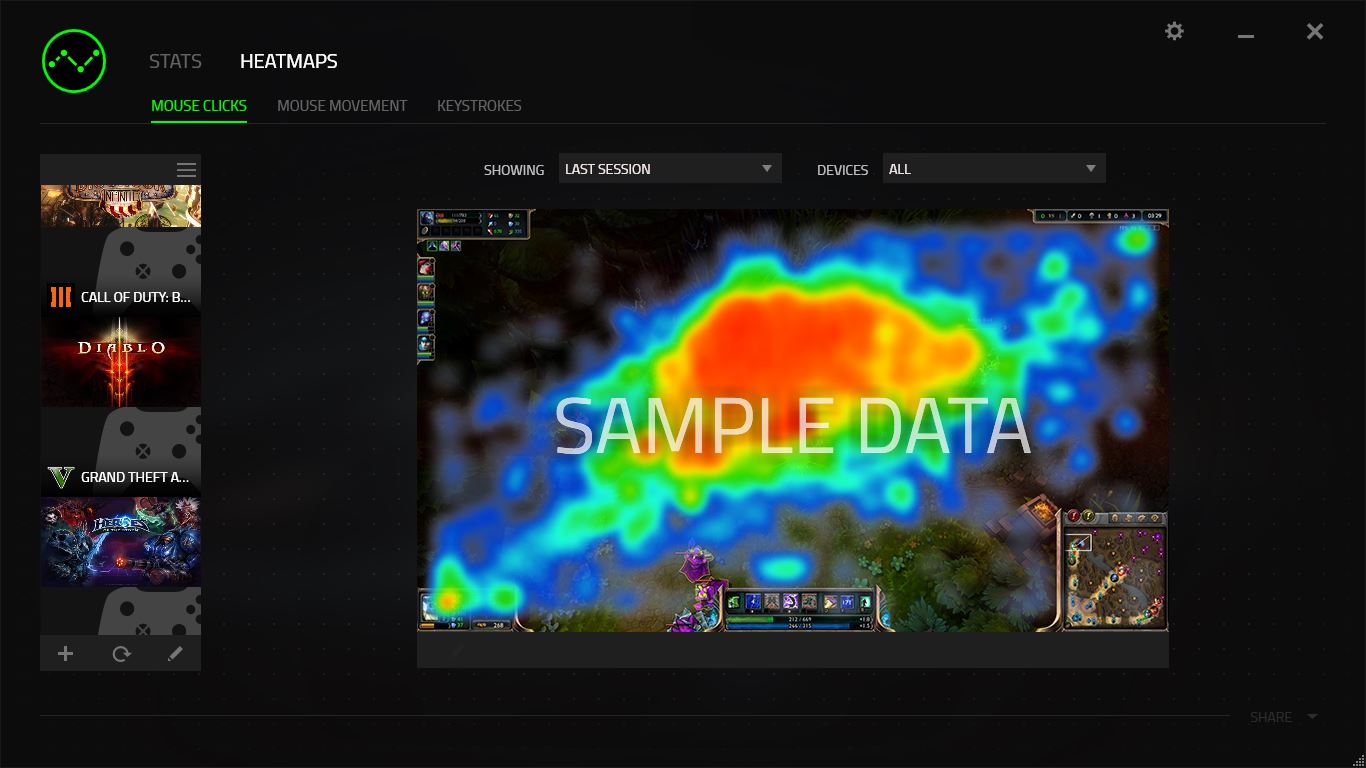
Task: Open settings via the gear icon
Action: click(1174, 31)
